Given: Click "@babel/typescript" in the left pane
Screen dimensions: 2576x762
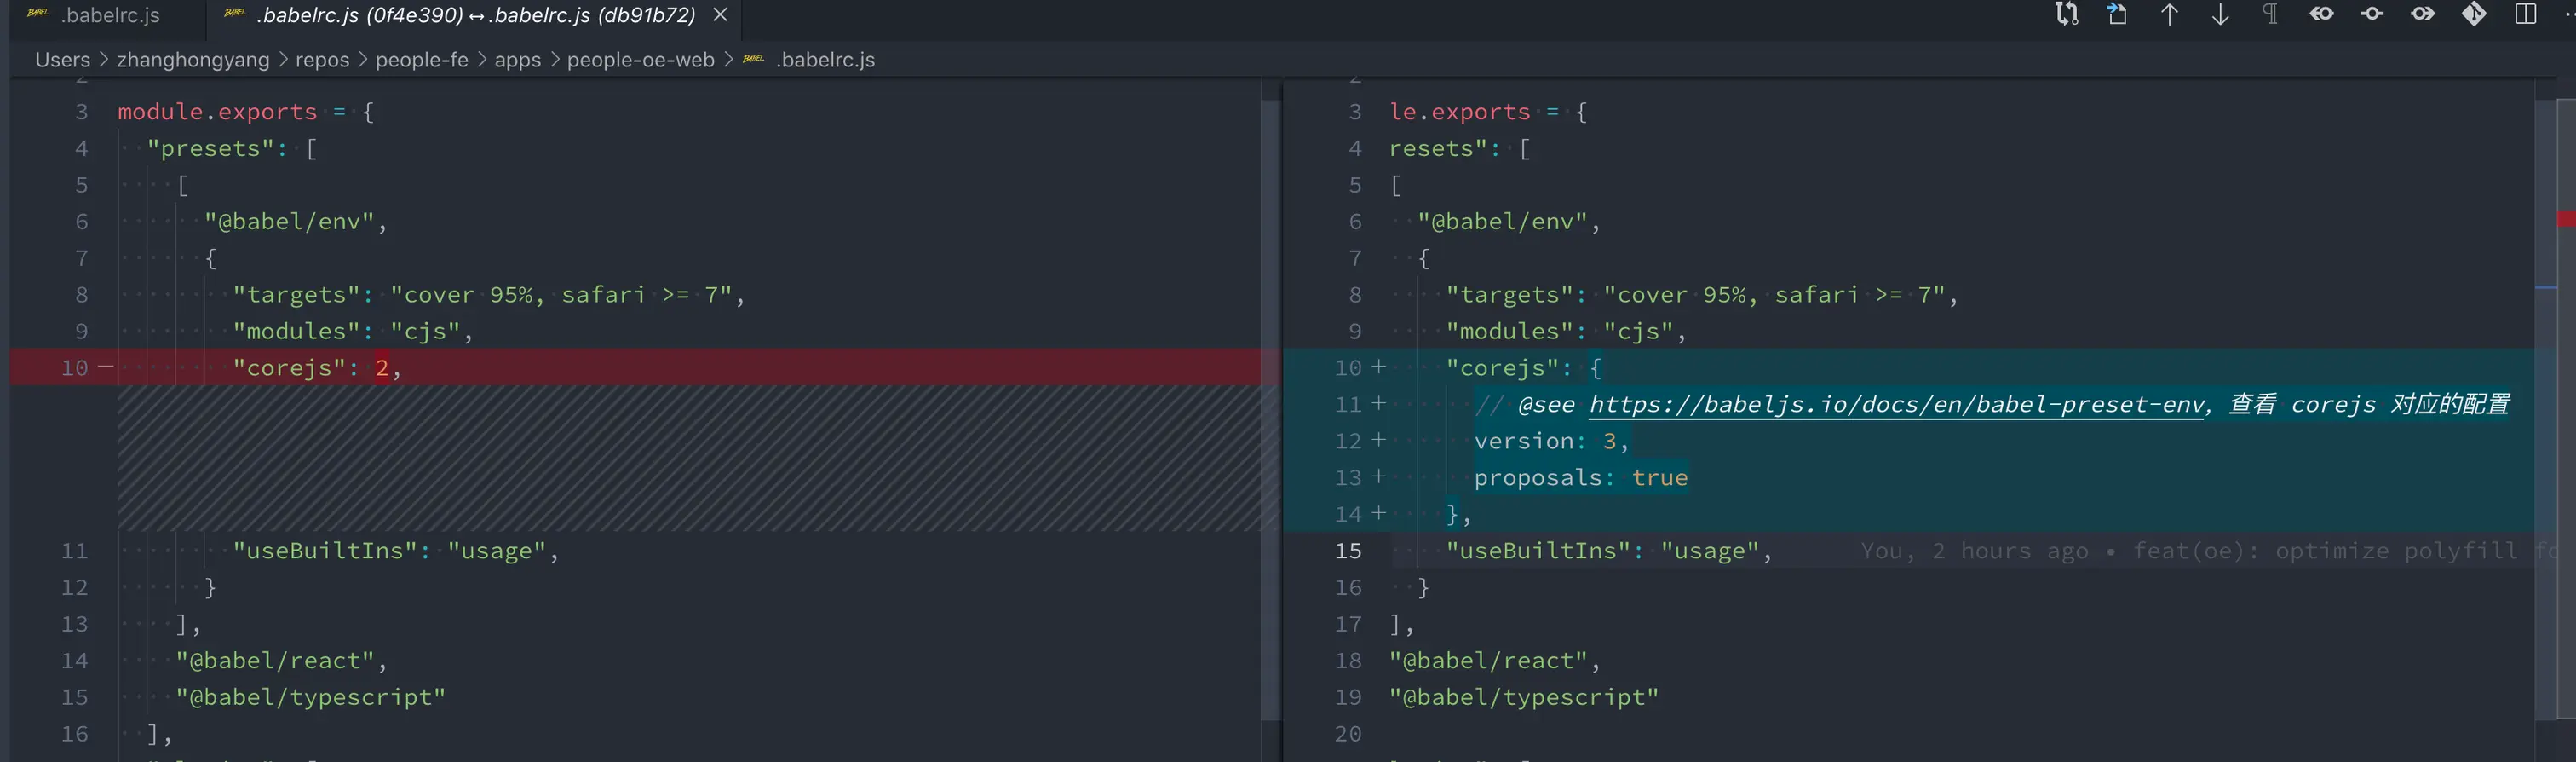Looking at the screenshot, I should pos(310,697).
